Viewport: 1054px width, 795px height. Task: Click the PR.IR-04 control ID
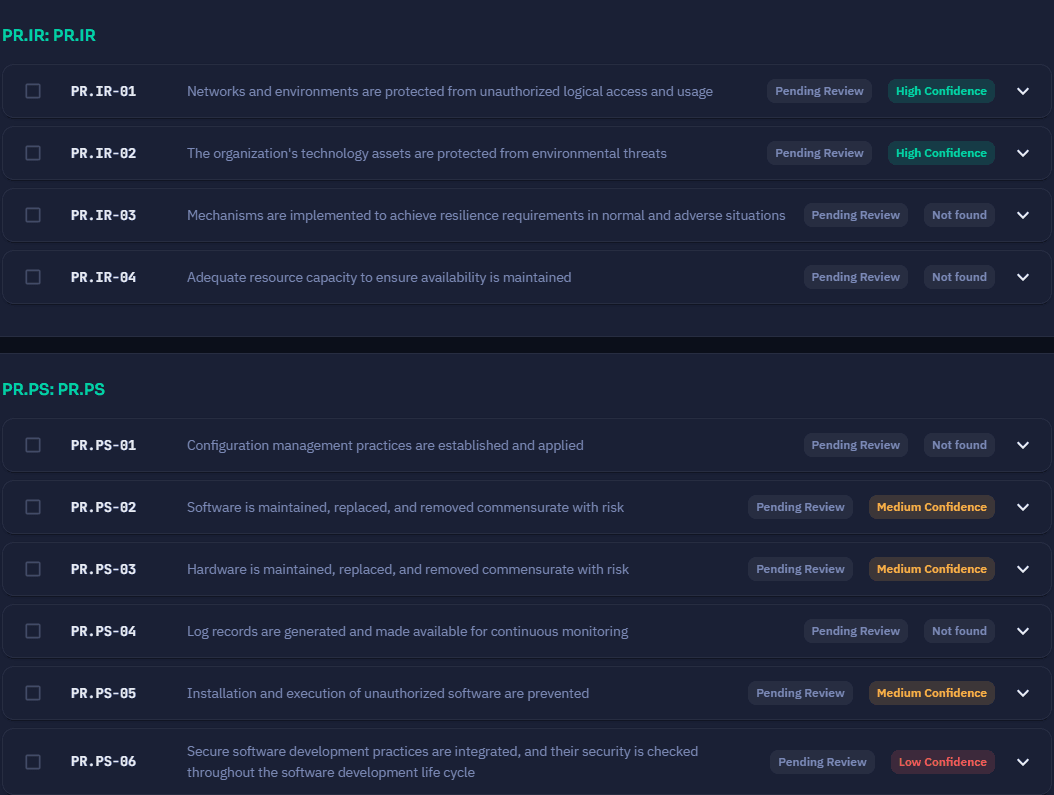[104, 277]
